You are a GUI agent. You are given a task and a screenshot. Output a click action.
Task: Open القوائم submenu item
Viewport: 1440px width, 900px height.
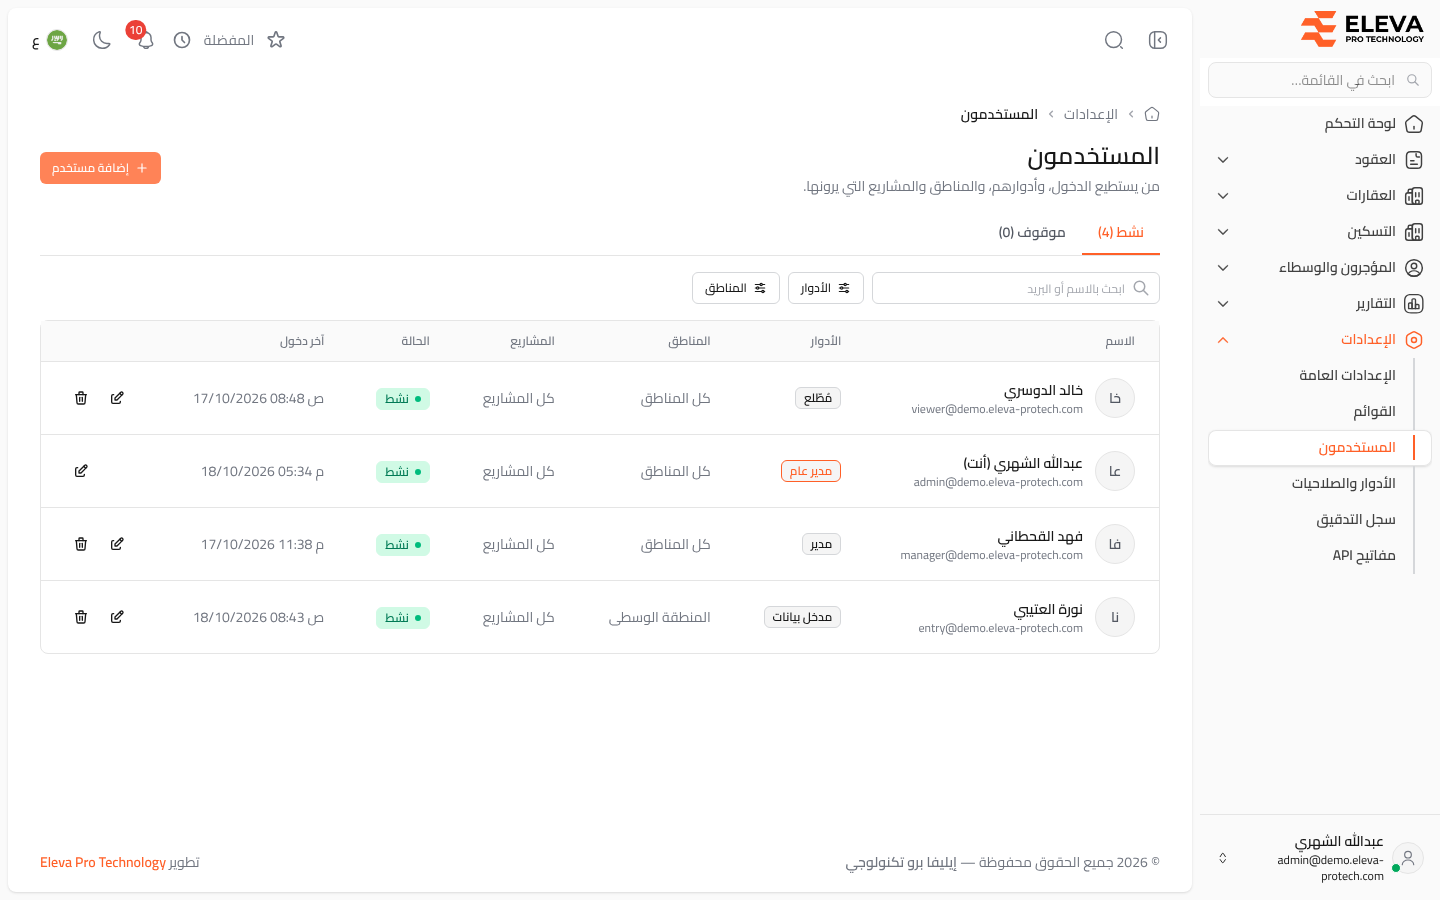[1374, 412]
